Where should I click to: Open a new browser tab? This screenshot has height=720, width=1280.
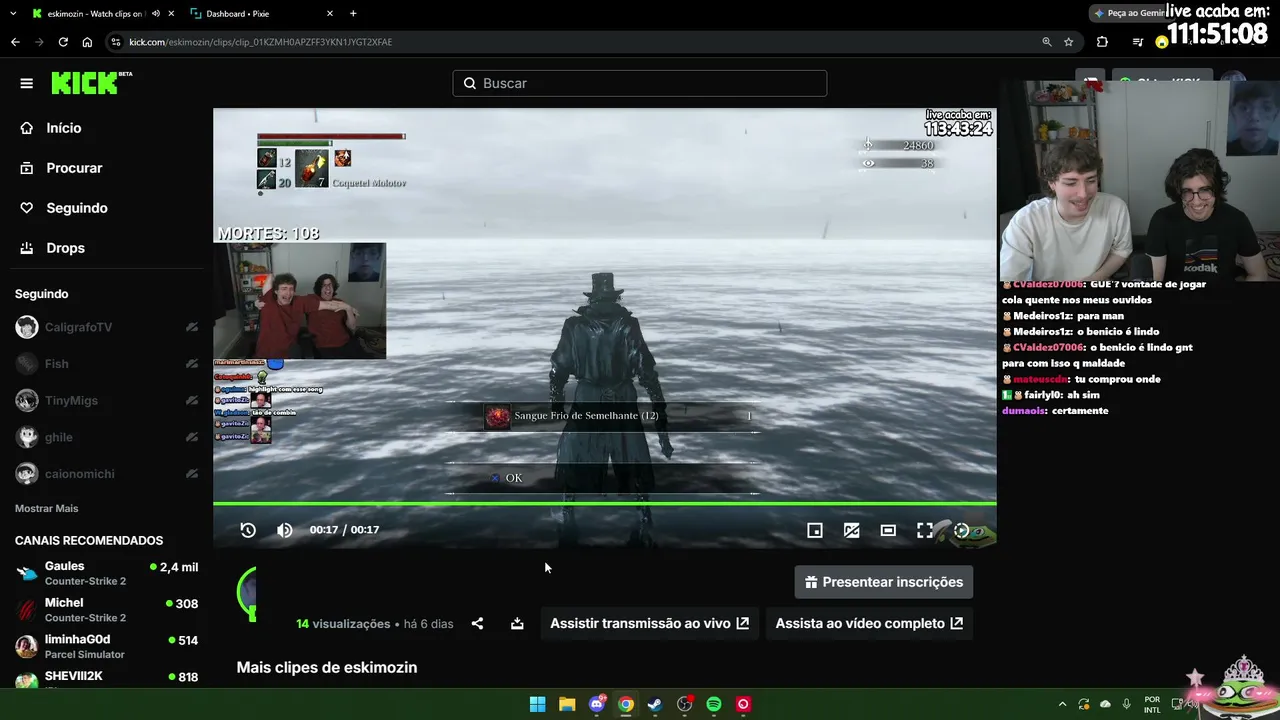click(x=353, y=14)
